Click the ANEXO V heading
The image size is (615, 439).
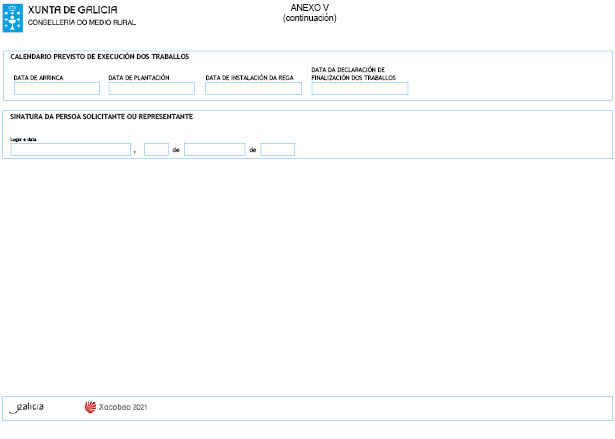309,8
